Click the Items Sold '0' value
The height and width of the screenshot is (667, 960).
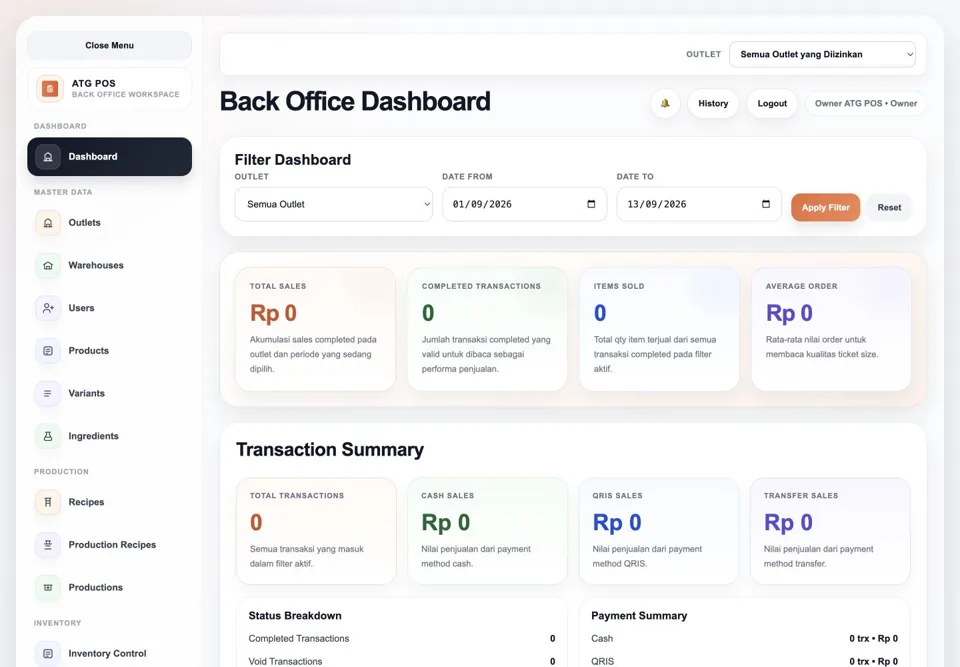coord(600,313)
